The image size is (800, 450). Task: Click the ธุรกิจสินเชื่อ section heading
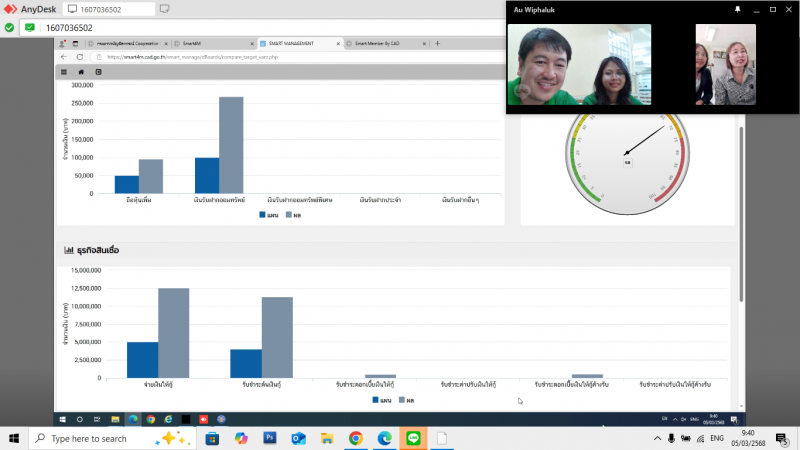[x=97, y=250]
